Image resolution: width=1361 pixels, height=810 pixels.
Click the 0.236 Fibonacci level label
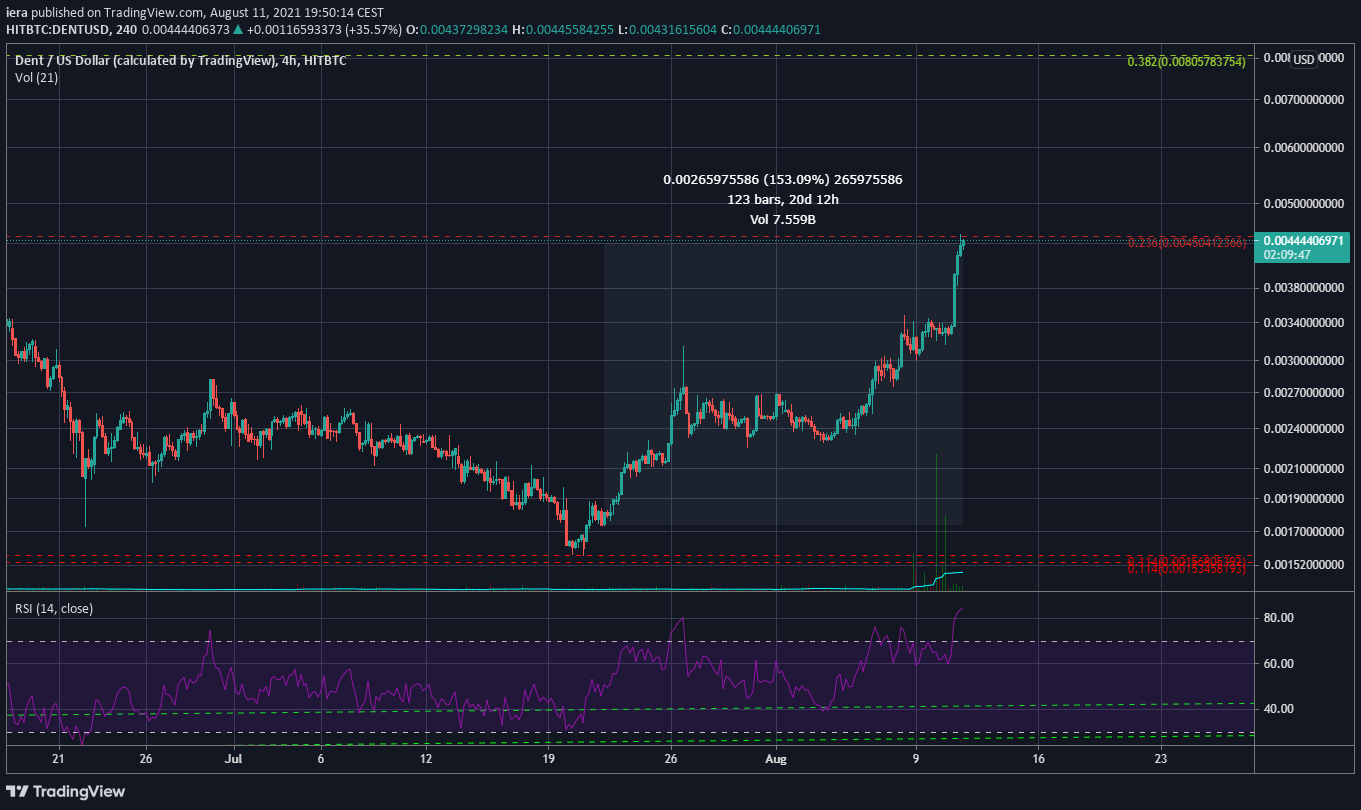coord(1186,243)
